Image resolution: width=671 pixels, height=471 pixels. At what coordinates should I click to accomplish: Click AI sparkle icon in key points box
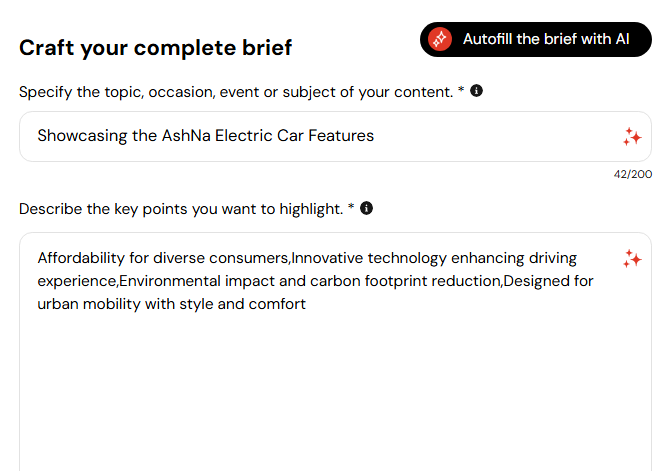[x=632, y=259]
